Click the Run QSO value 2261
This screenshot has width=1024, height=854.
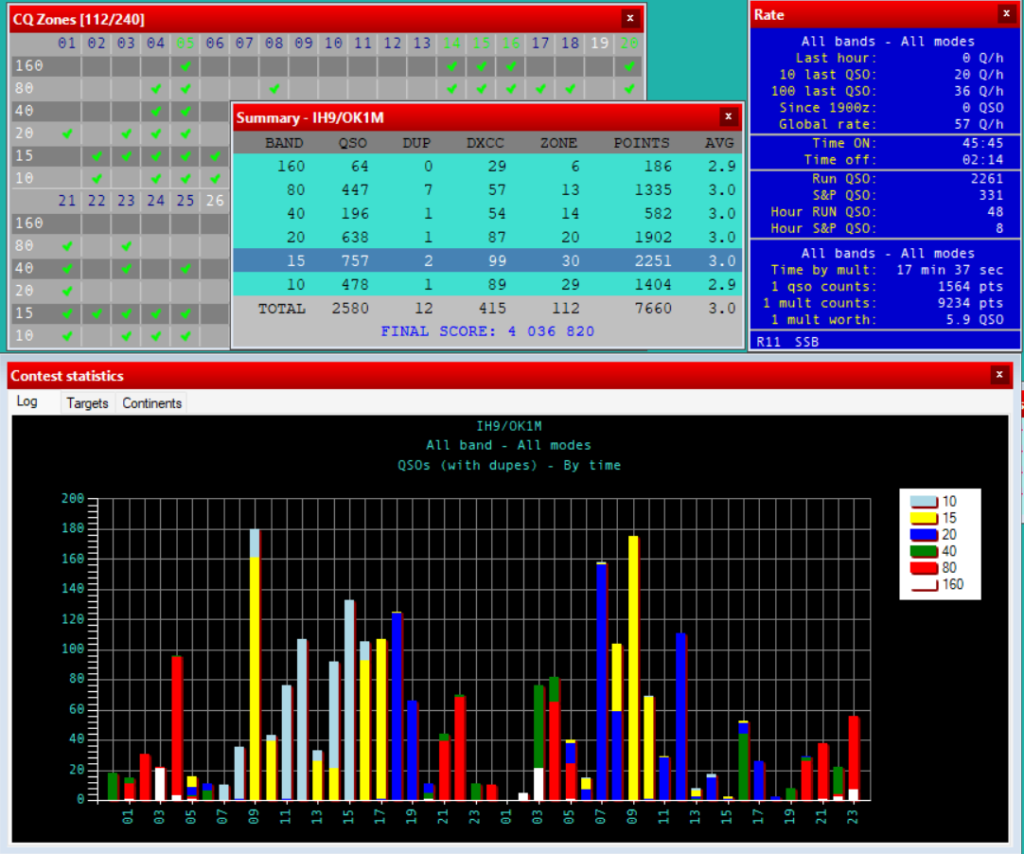[x=986, y=178]
